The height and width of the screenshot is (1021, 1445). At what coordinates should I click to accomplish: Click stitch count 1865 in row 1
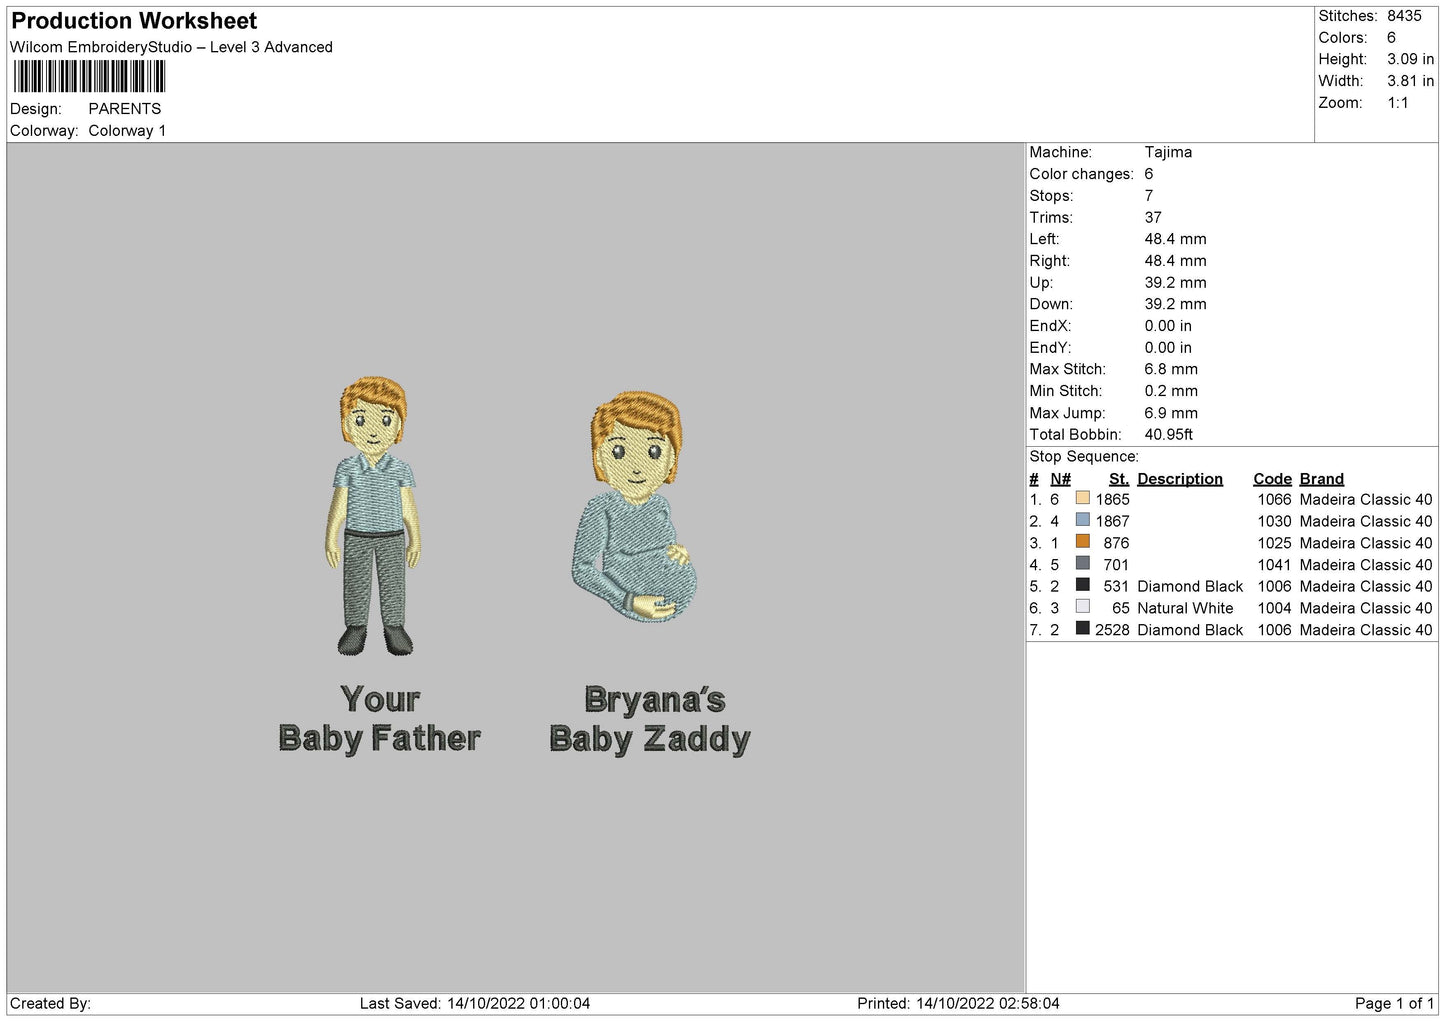point(1112,499)
